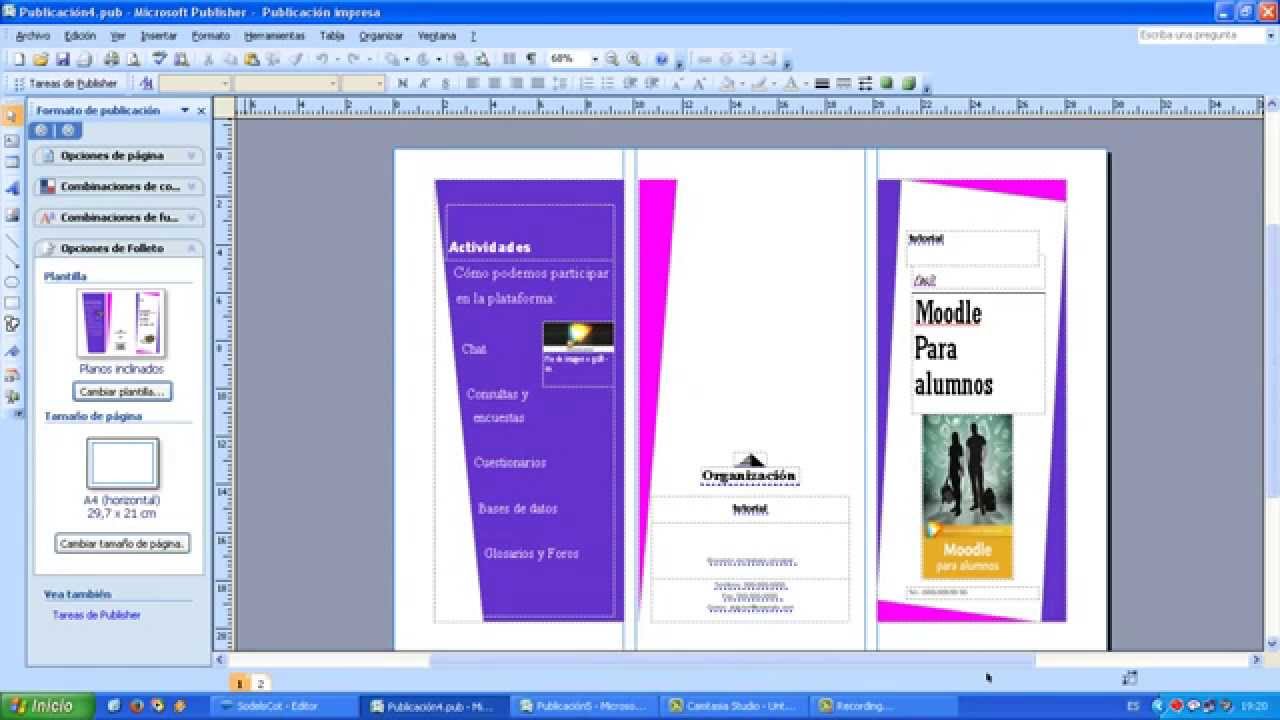This screenshot has height=720, width=1280.
Task: Toggle special characters paragraph mark icon
Action: pyautogui.click(x=531, y=59)
